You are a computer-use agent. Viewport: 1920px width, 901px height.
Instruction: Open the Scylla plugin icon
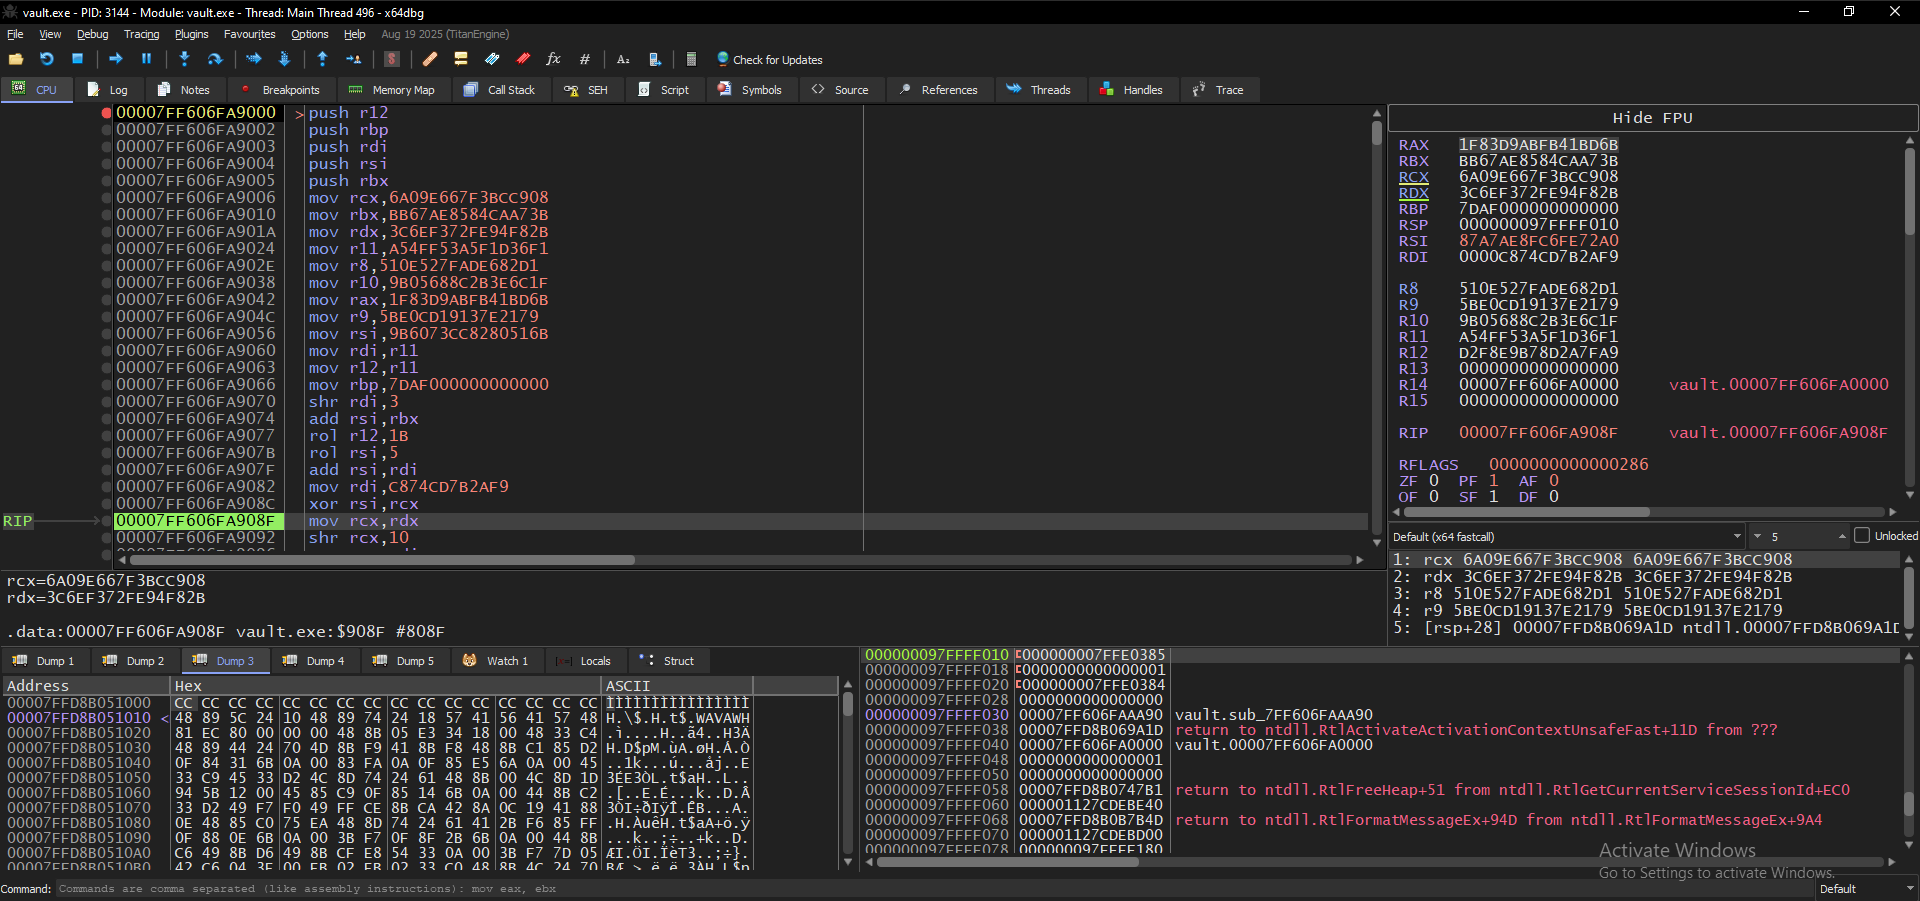(x=392, y=59)
